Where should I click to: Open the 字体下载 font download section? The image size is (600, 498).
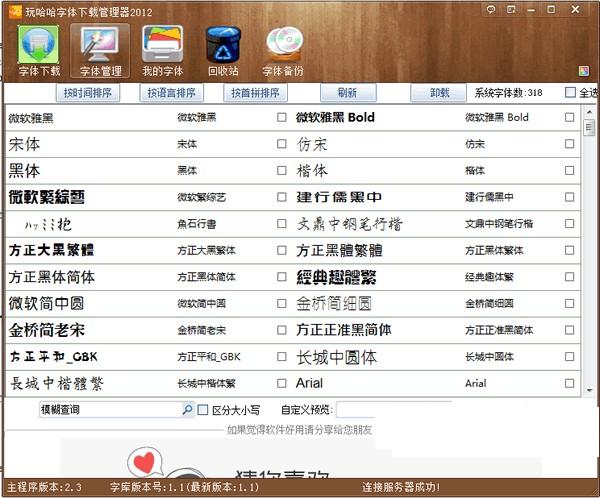(x=39, y=51)
